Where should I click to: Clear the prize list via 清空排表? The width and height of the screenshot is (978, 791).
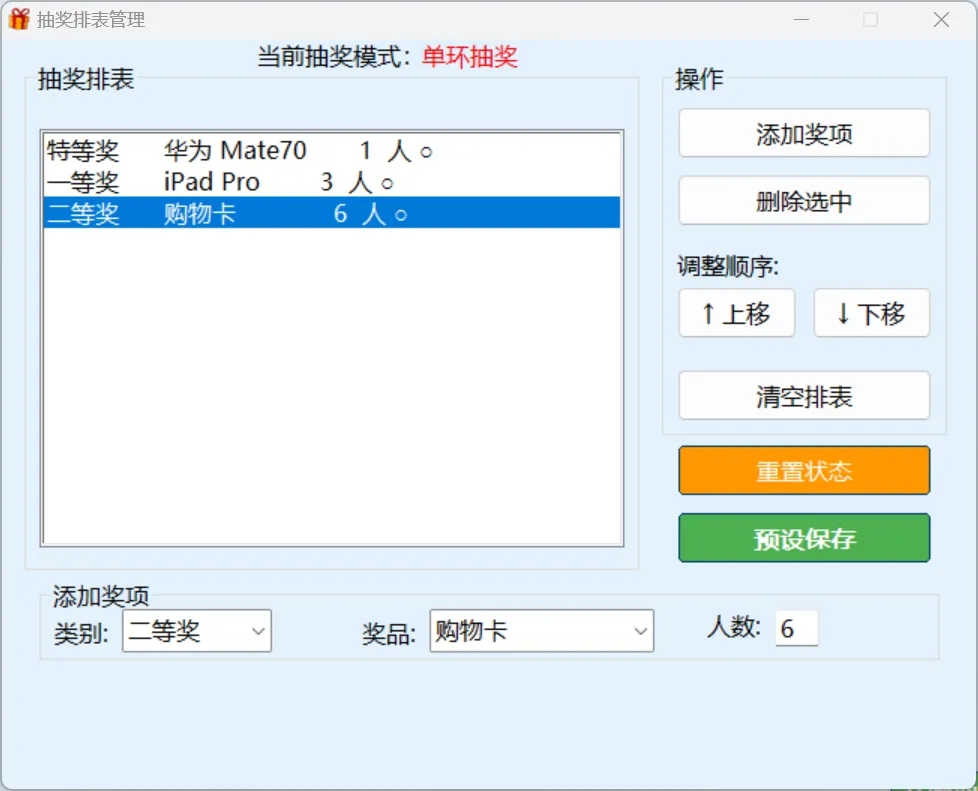coord(803,395)
